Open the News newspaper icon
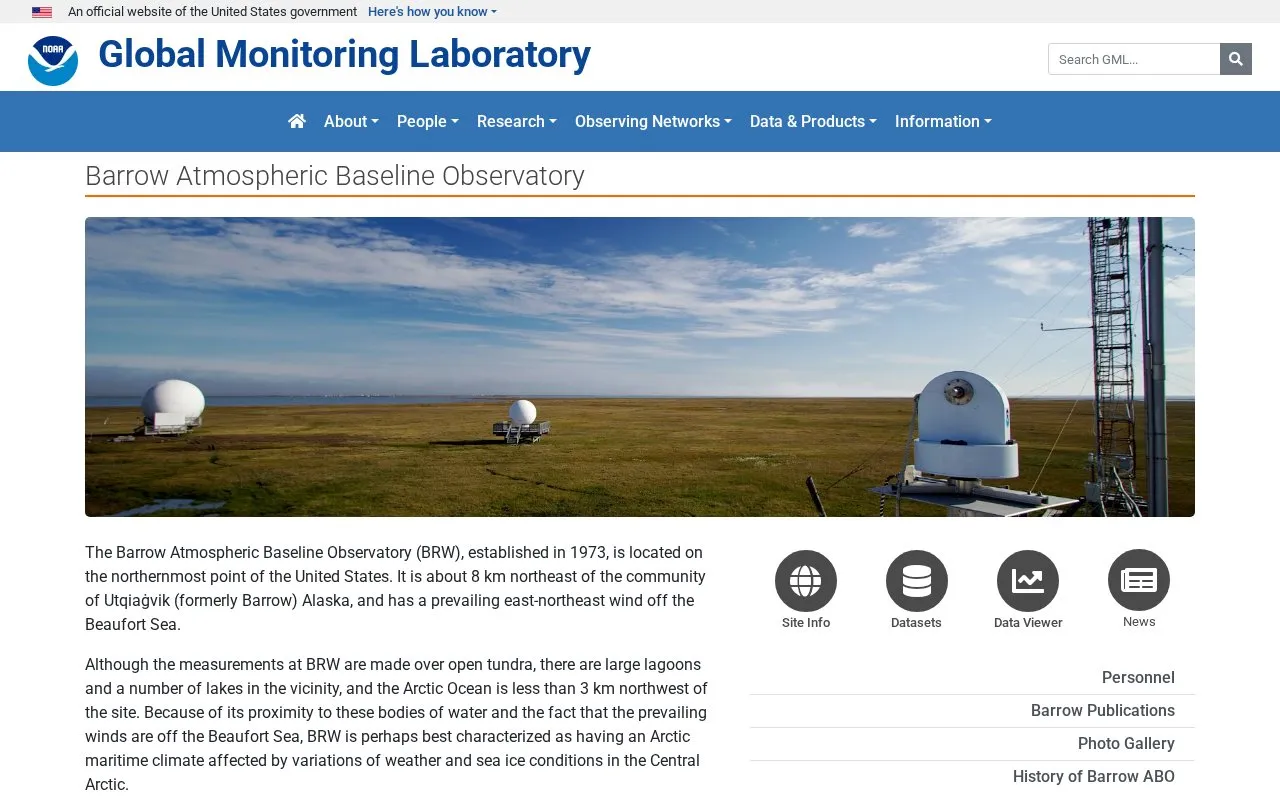The image size is (1280, 800). [1139, 580]
